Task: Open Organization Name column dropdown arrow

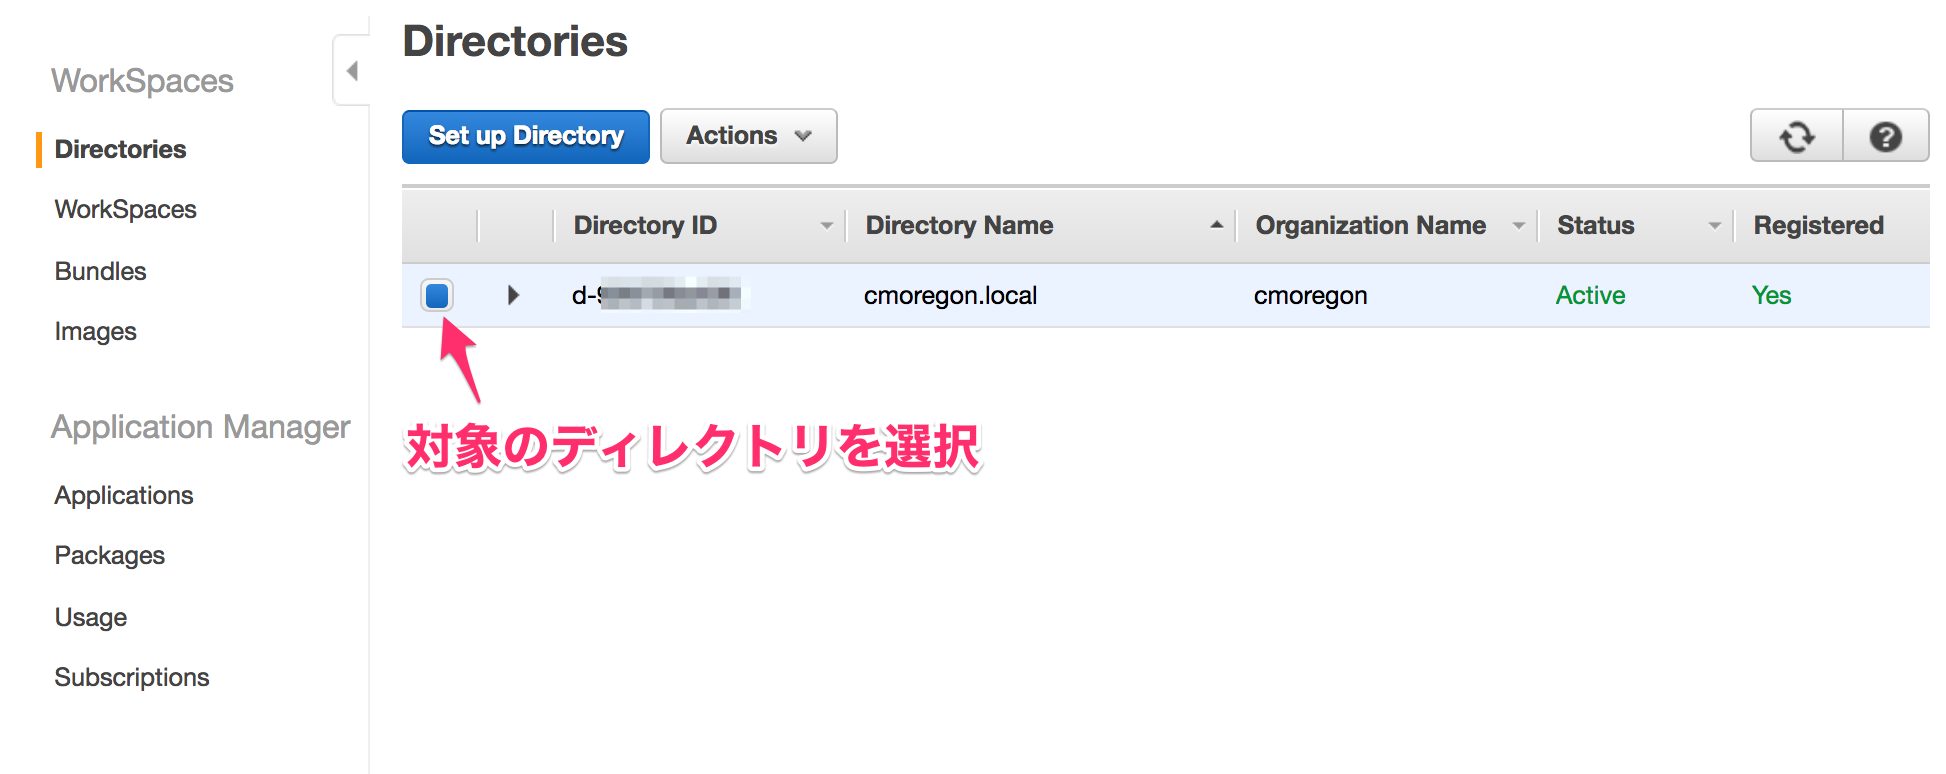Action: coord(1518,226)
